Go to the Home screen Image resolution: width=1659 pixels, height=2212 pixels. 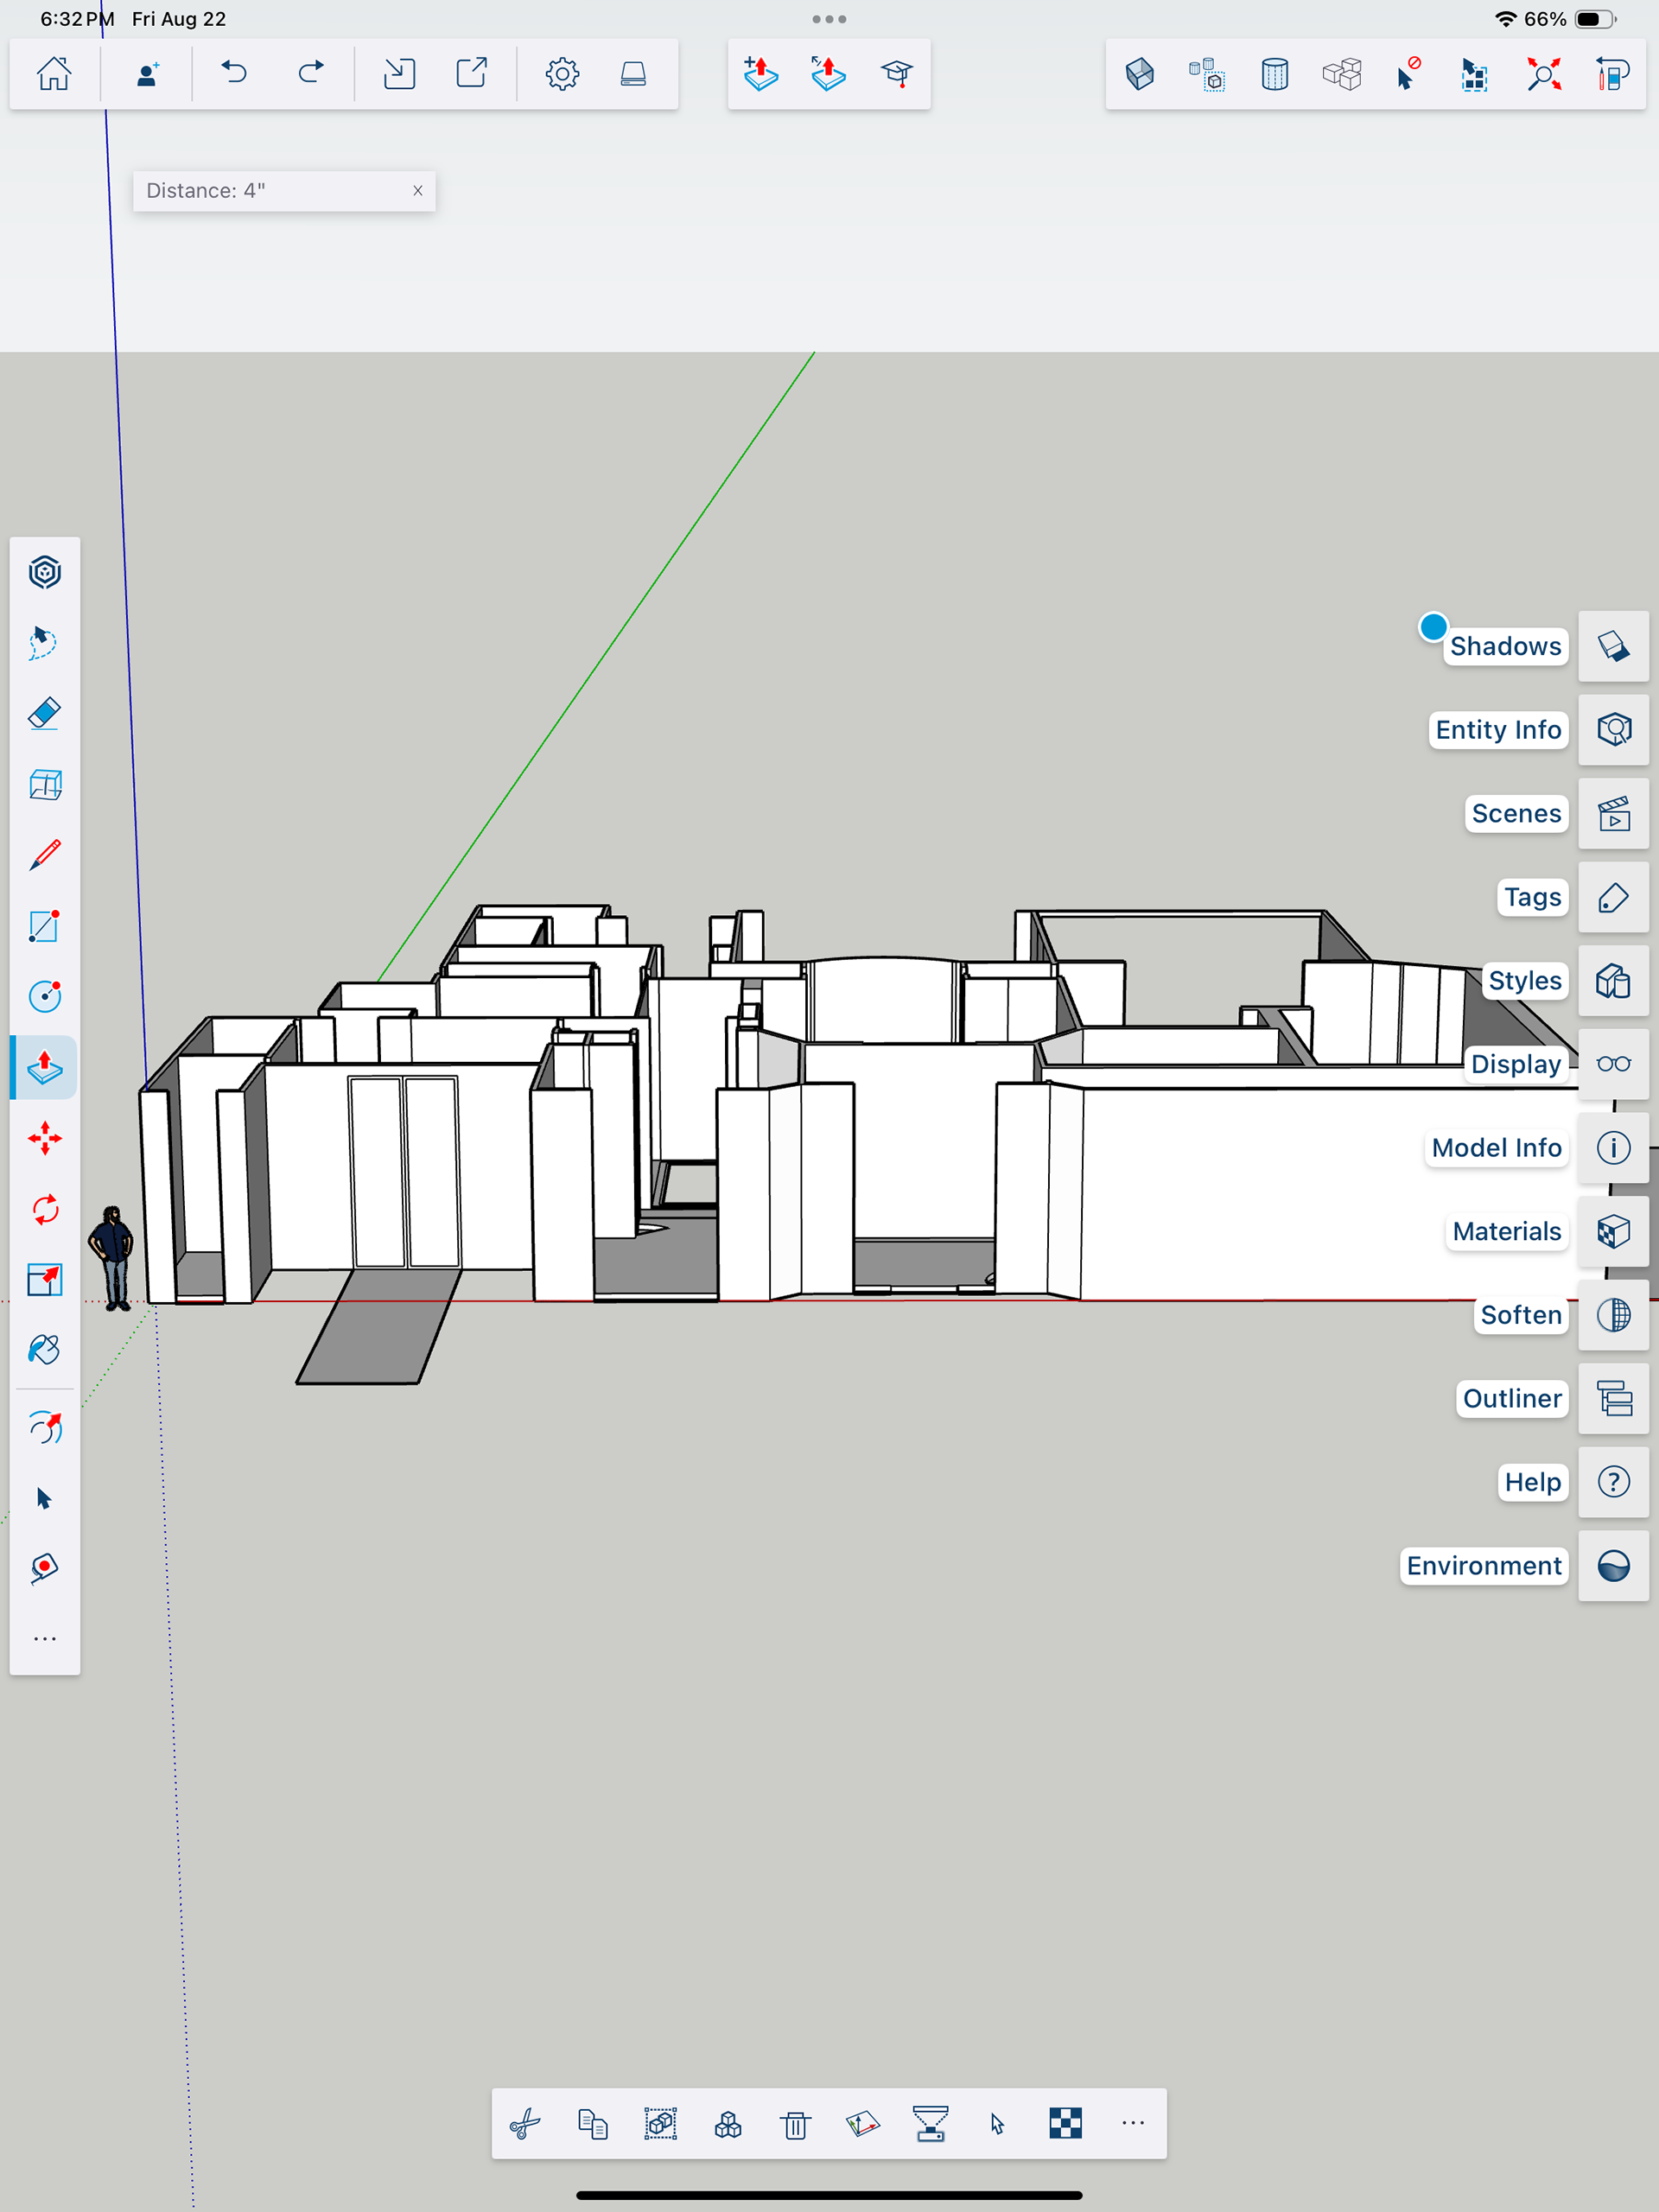coord(54,73)
